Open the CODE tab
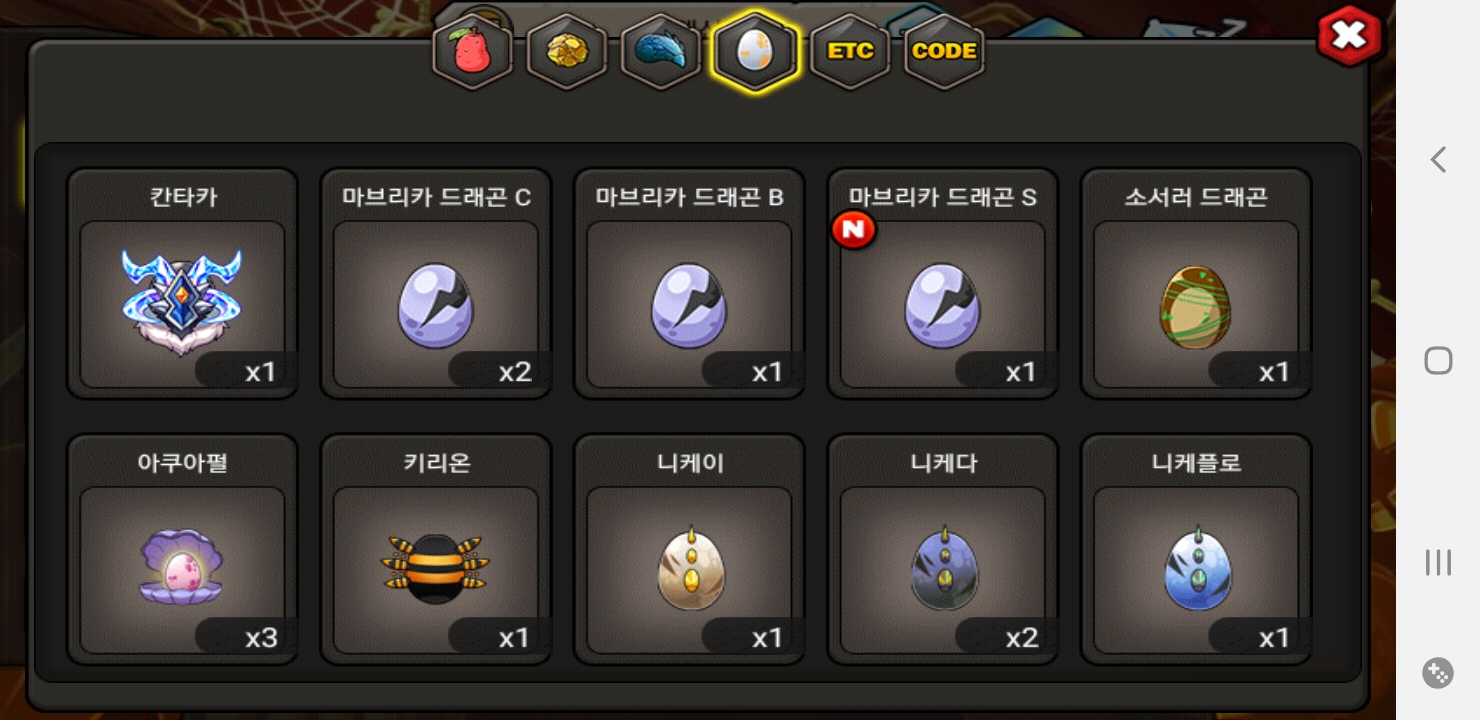The height and width of the screenshot is (720, 1480). click(x=944, y=52)
